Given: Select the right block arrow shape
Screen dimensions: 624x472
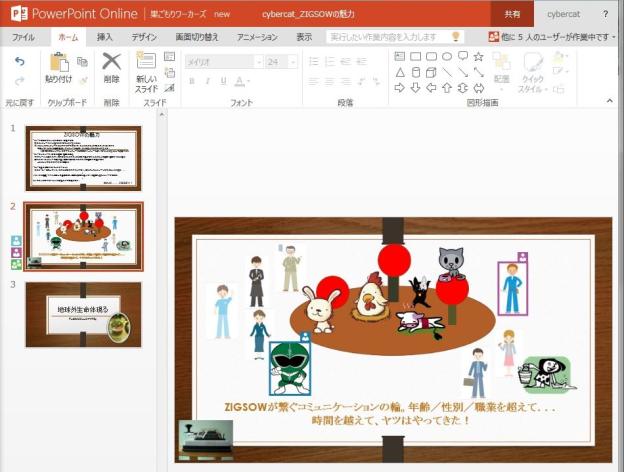Looking at the screenshot, I should [x=400, y=88].
